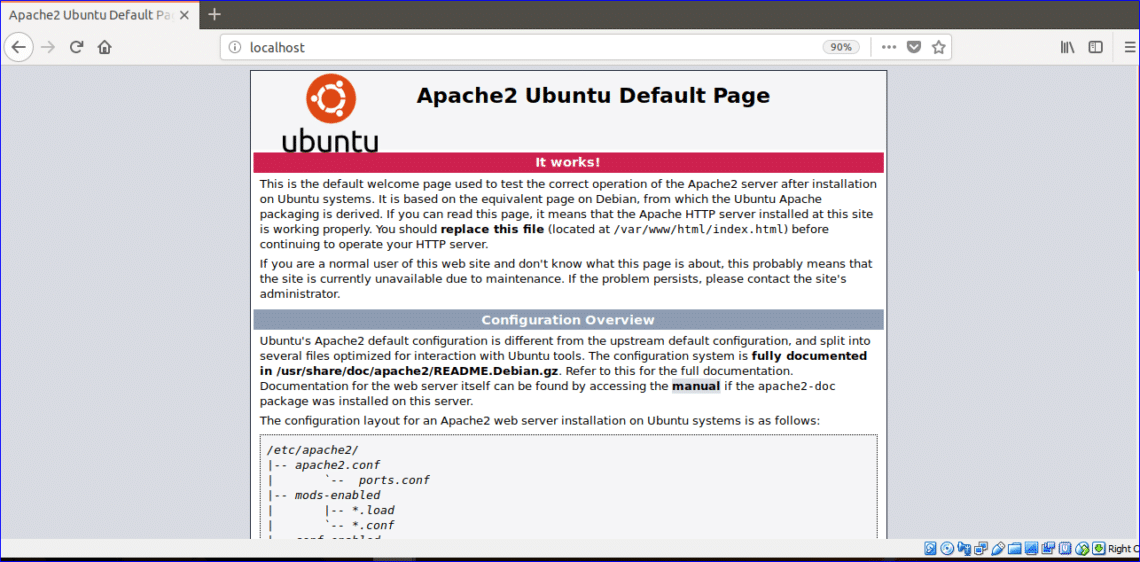Show site information for localhost

tap(234, 47)
